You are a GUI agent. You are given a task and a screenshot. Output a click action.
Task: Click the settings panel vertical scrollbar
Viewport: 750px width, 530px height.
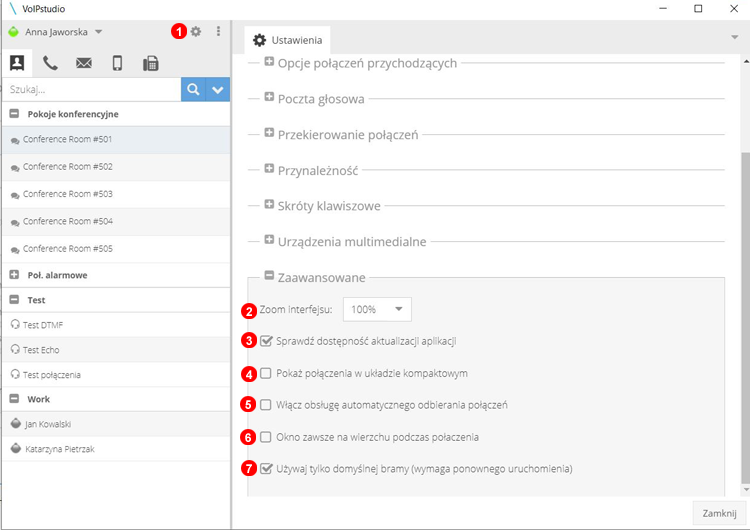(743, 300)
